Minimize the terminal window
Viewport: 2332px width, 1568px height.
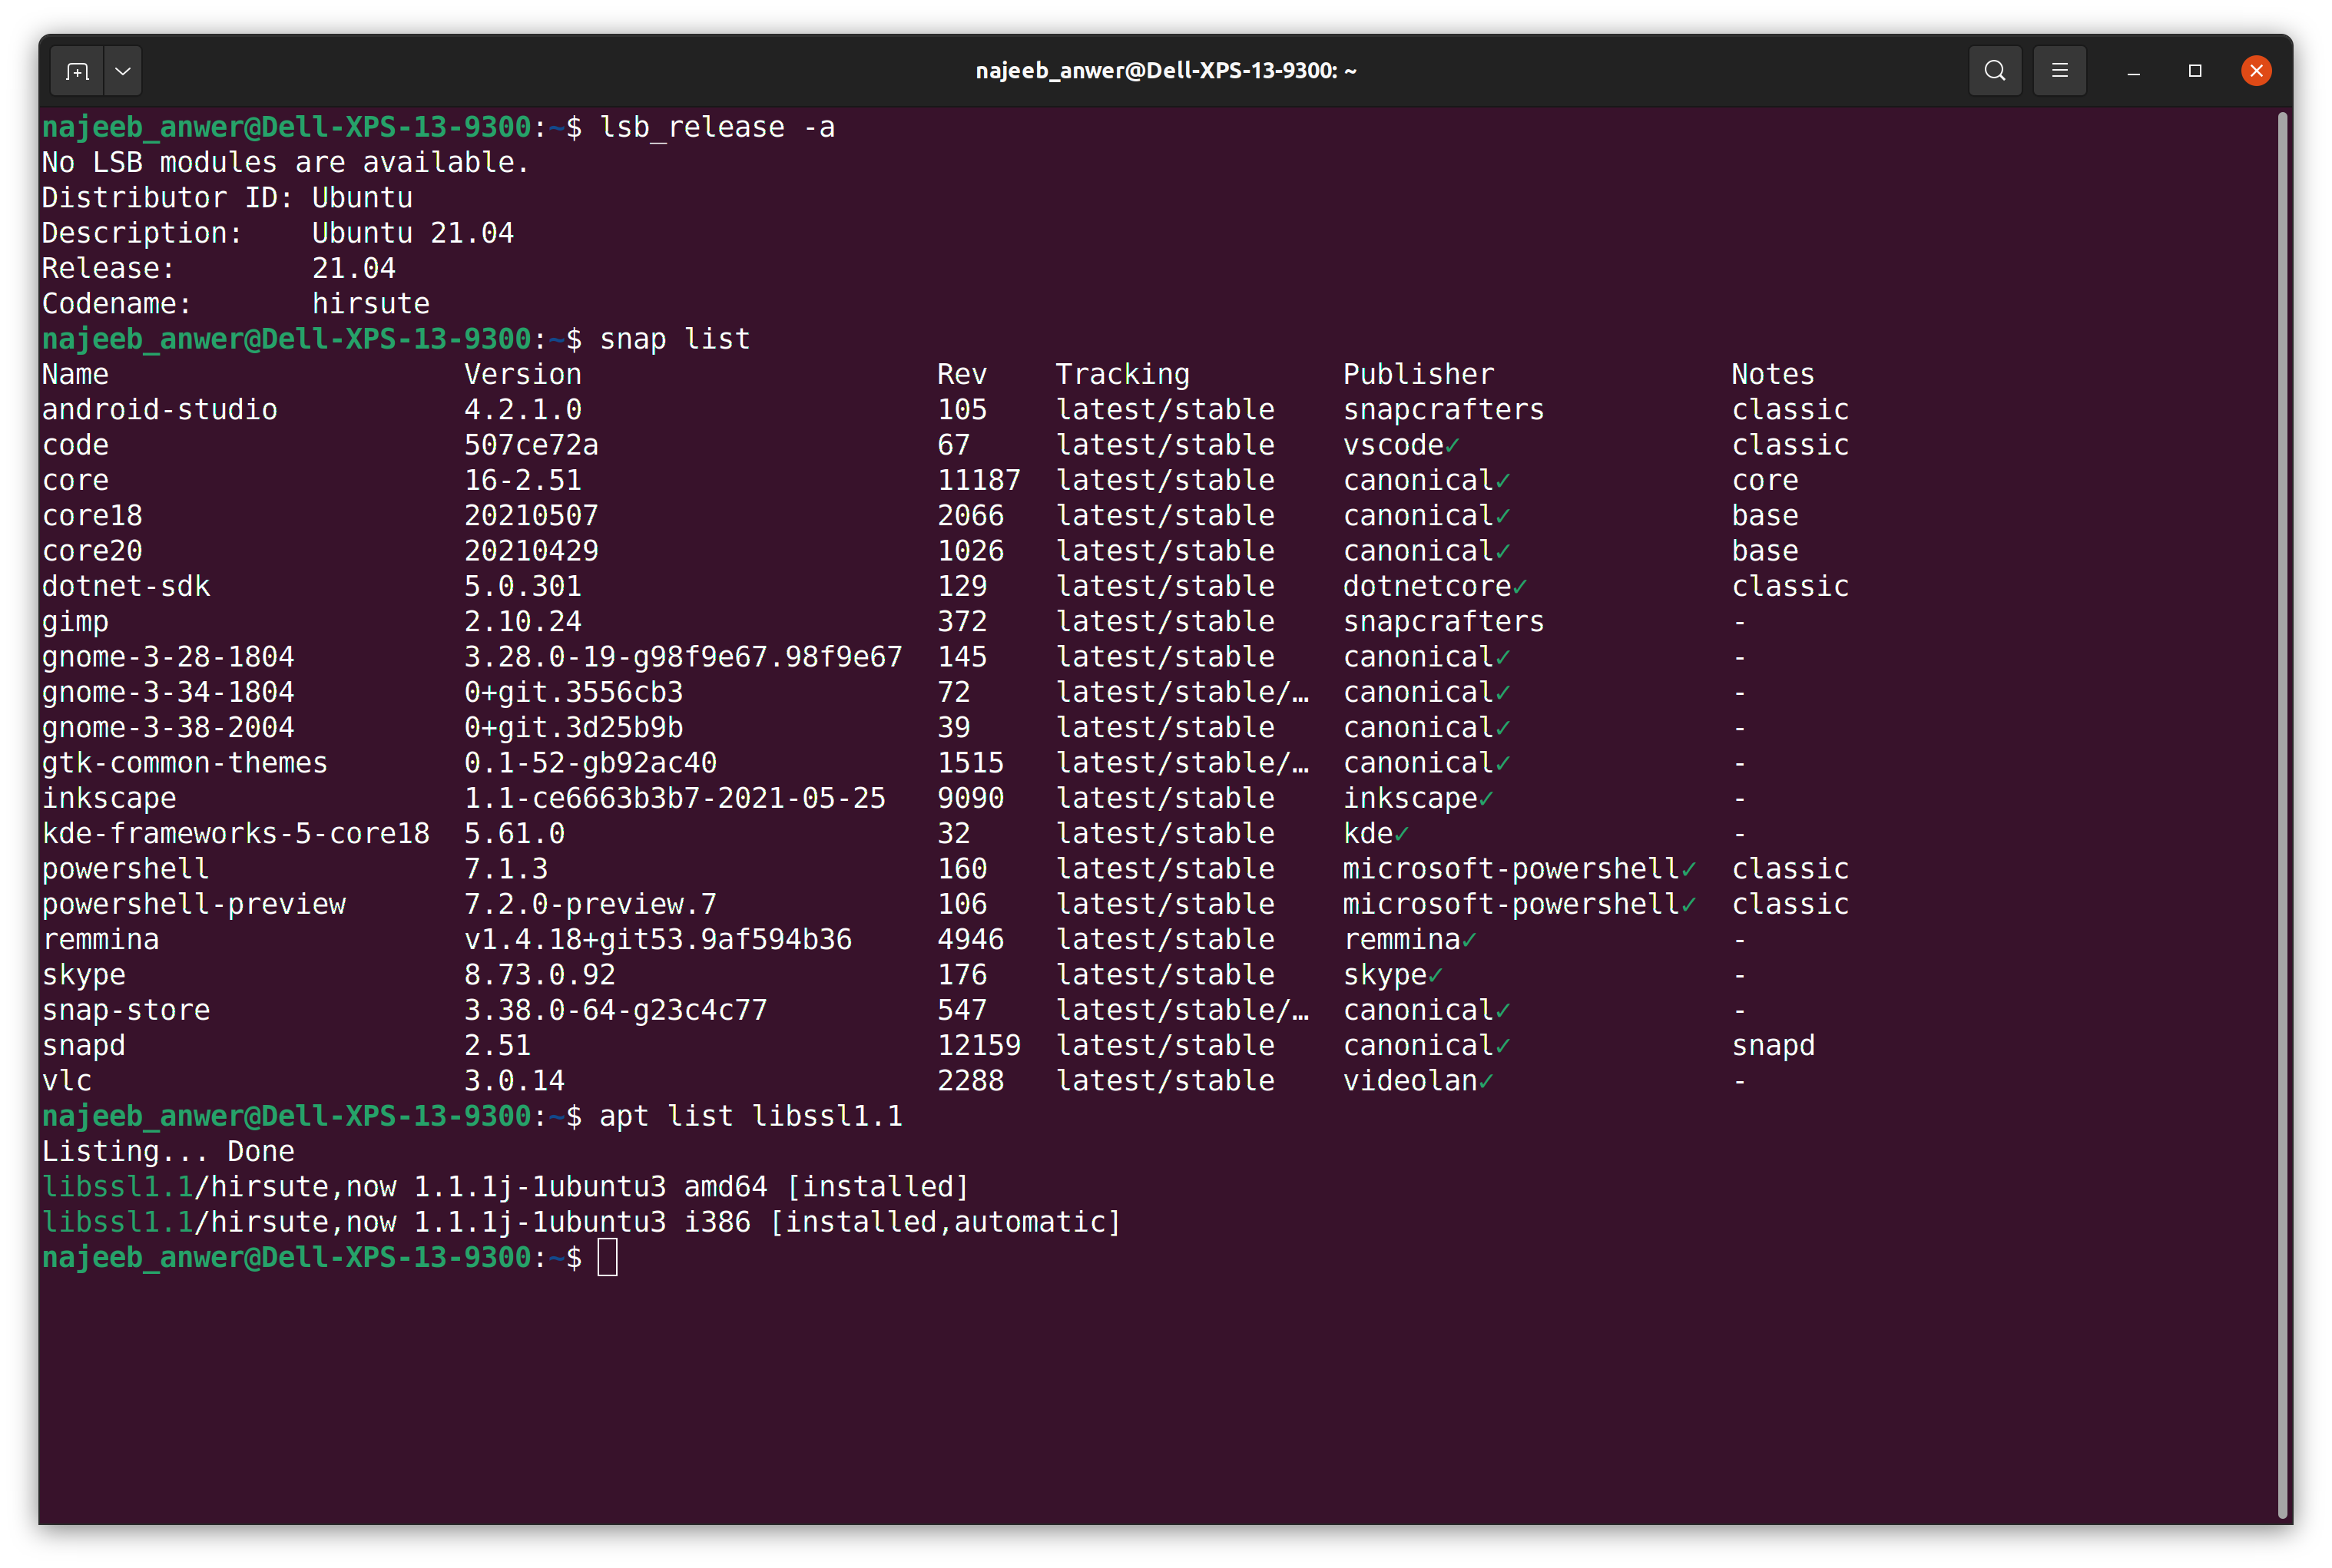[2133, 71]
